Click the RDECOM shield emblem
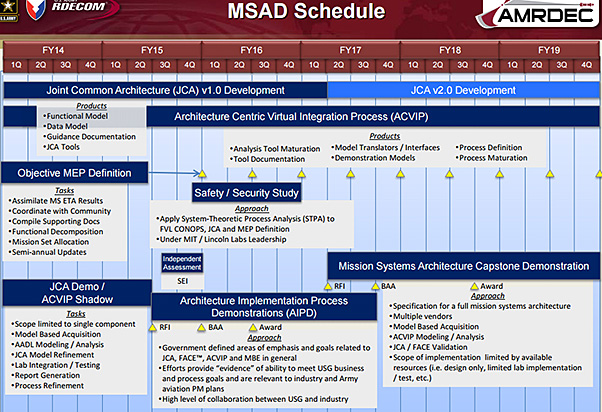 coord(36,9)
